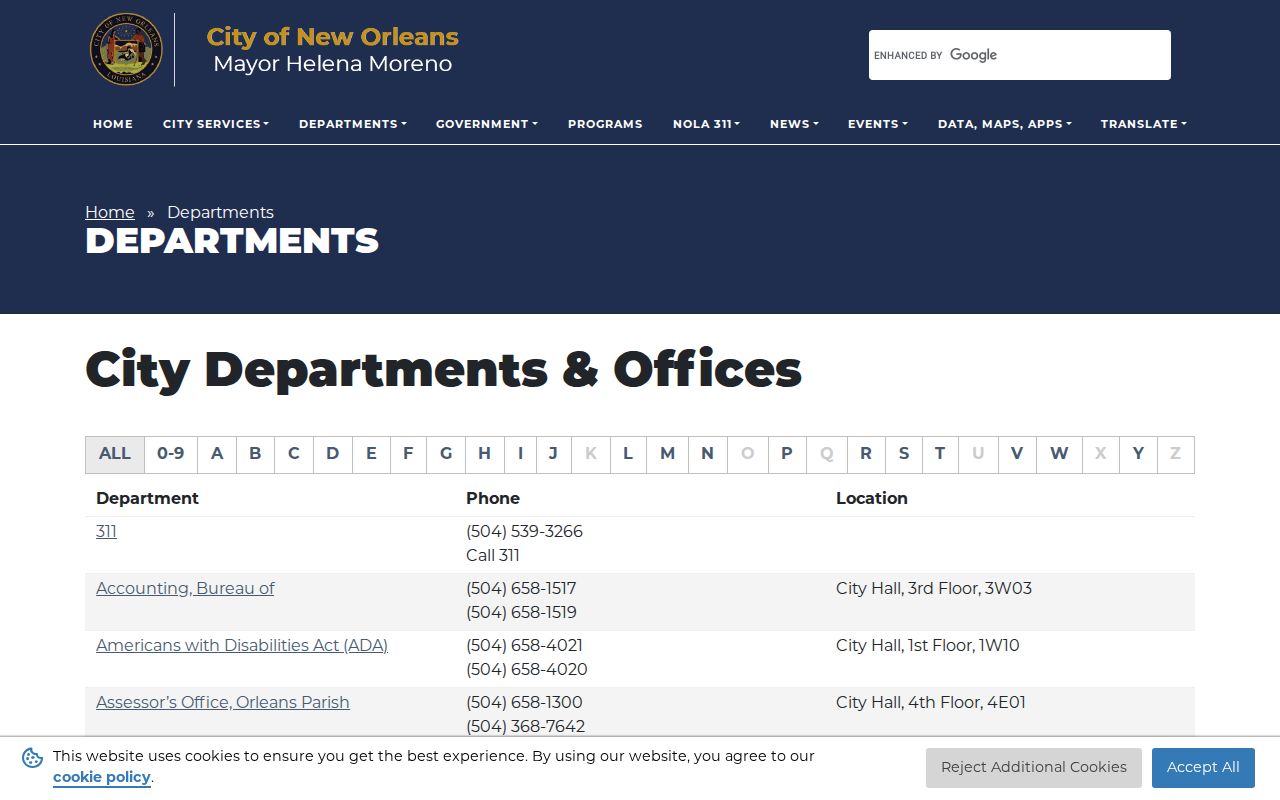Filter departments by letter W
The image size is (1280, 800).
[x=1059, y=454]
